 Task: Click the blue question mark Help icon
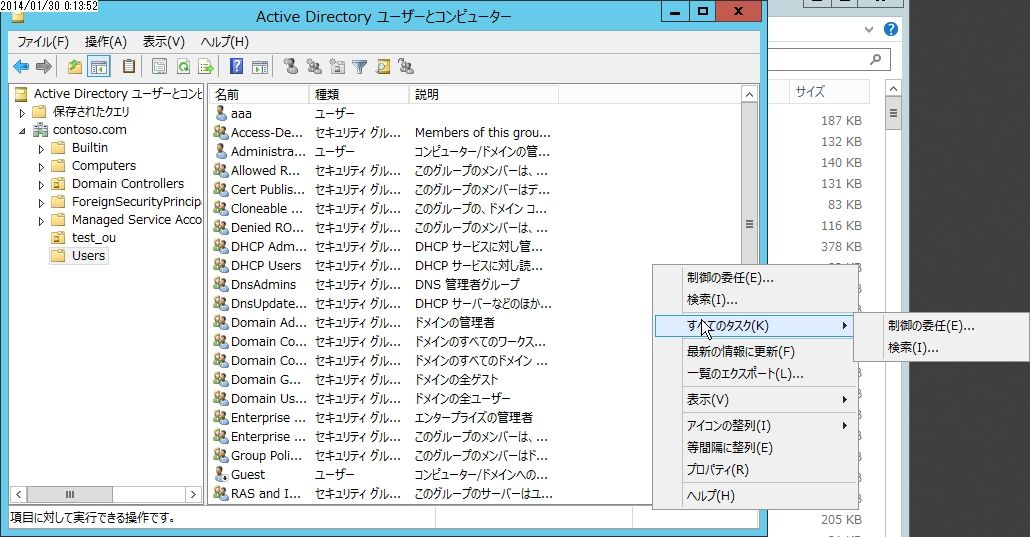[236, 66]
